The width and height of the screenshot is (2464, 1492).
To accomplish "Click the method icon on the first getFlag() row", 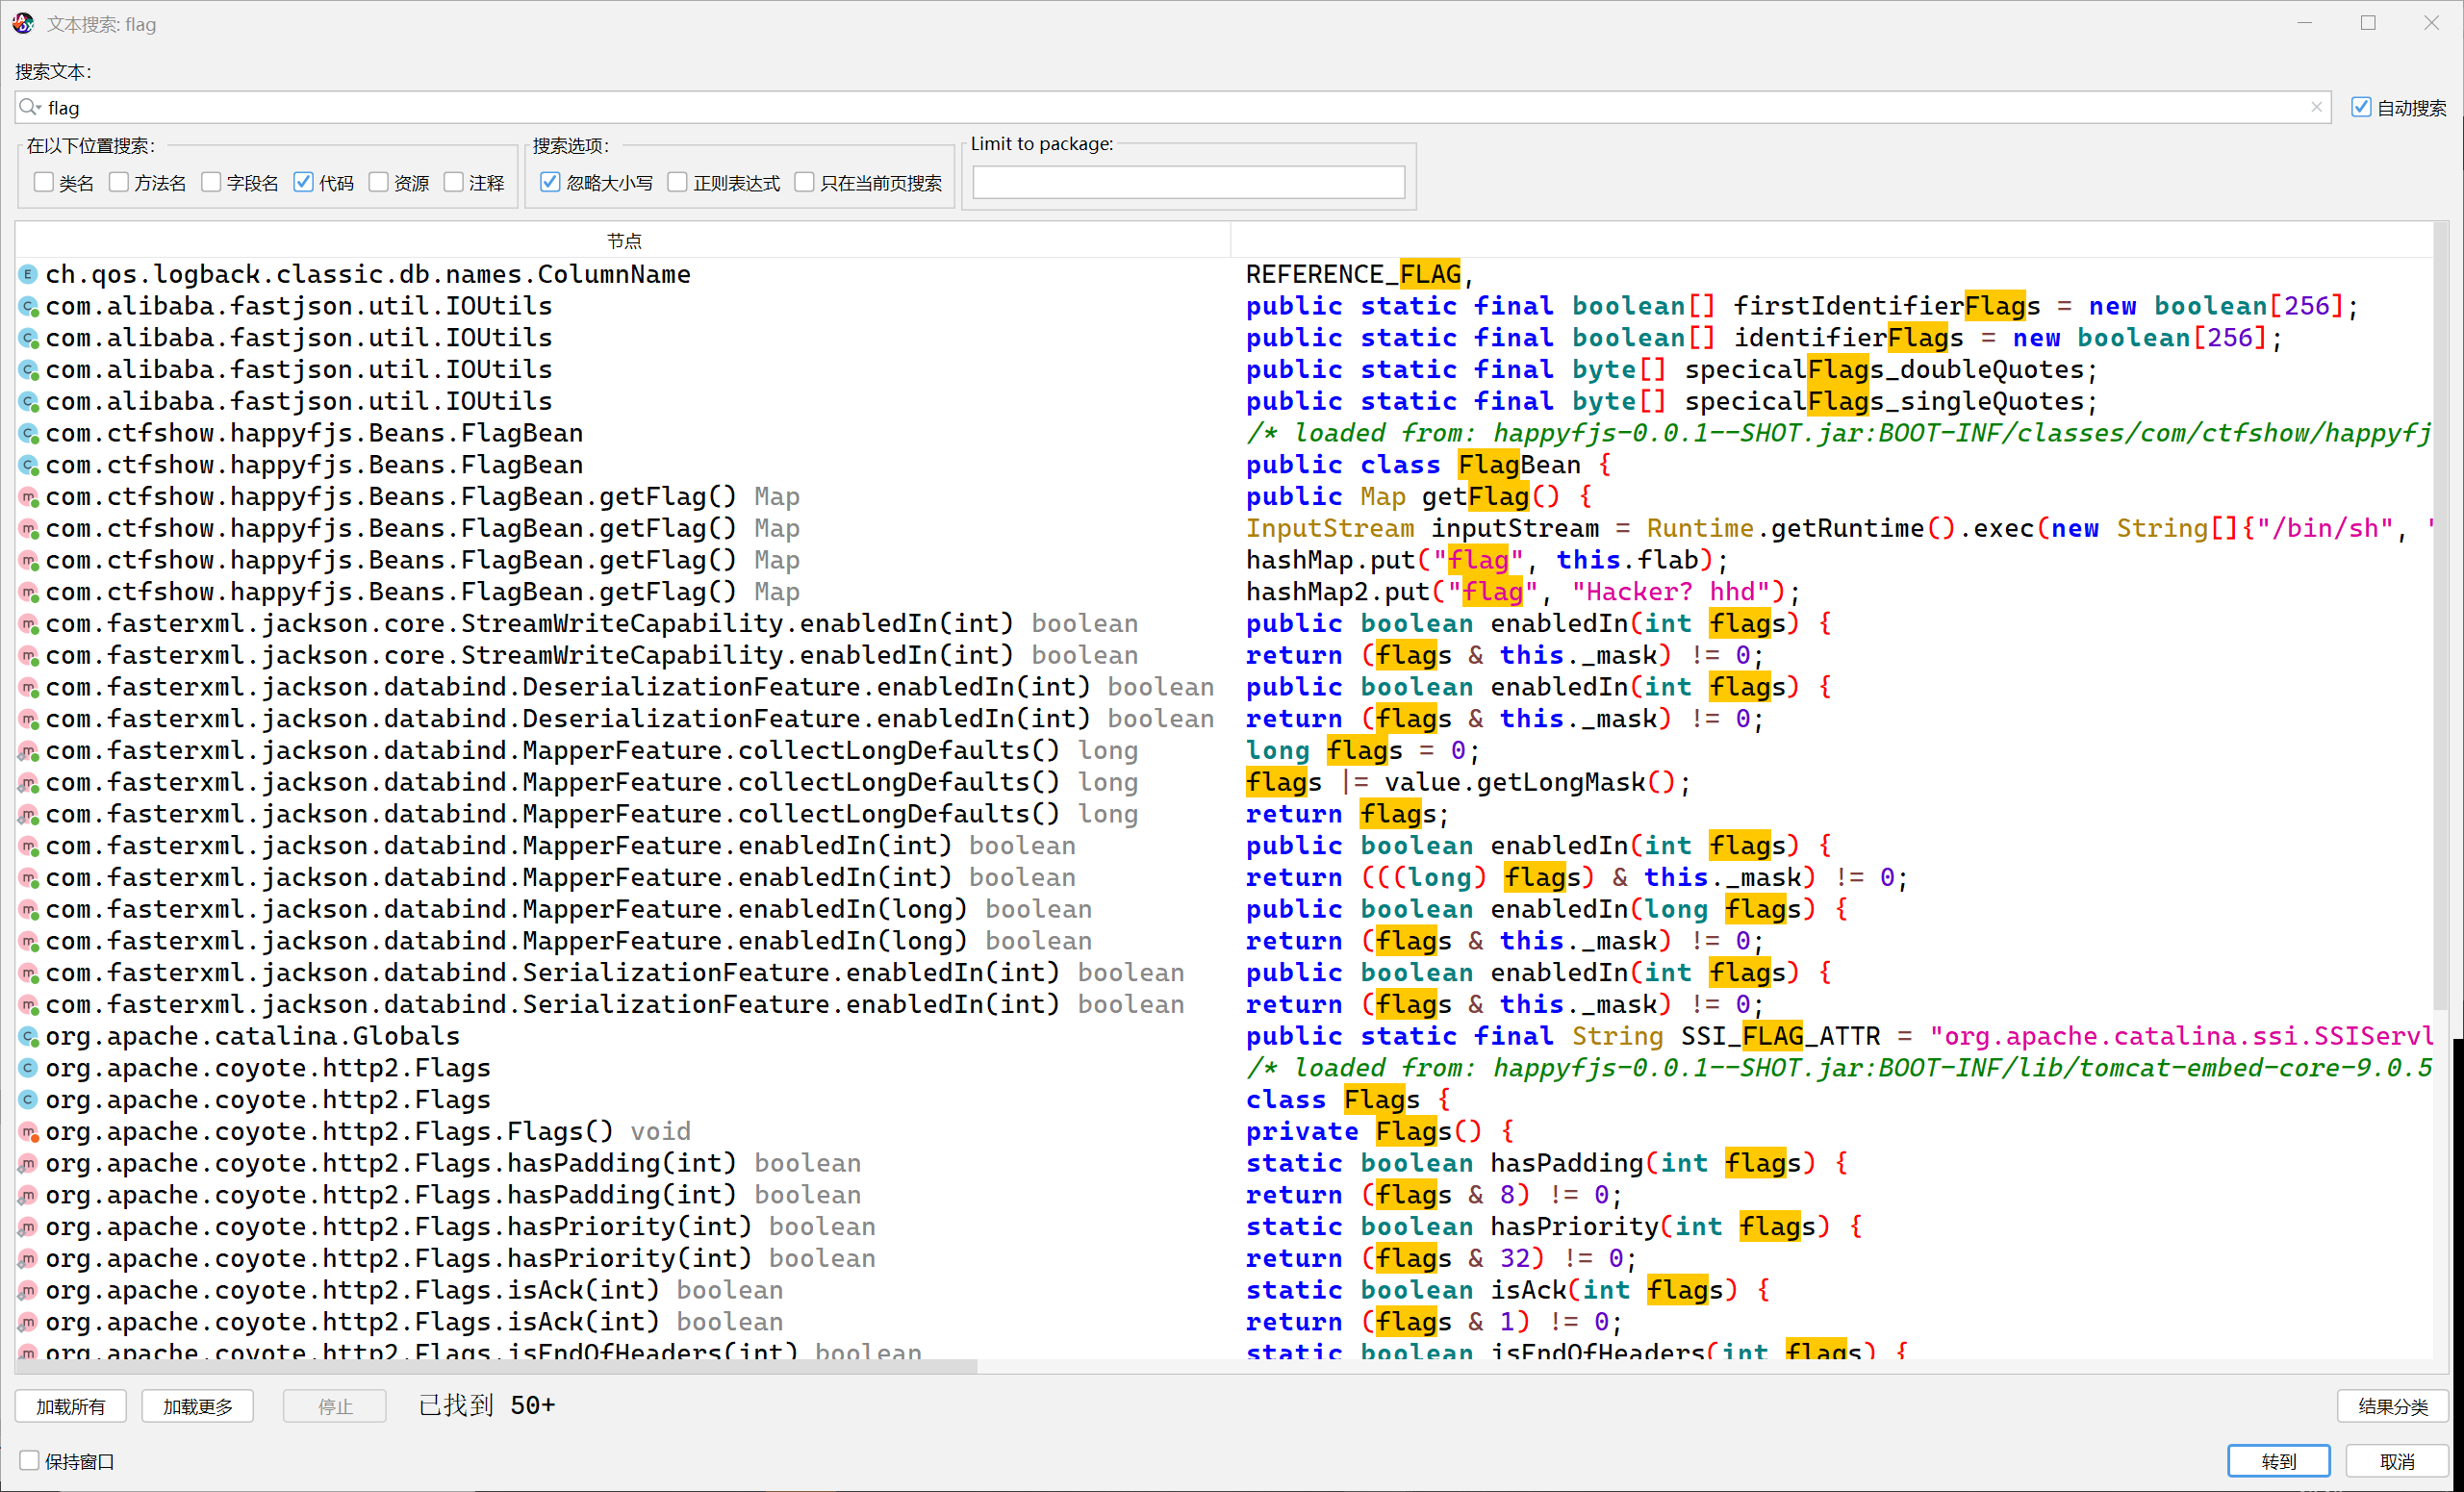I will click(28, 497).
